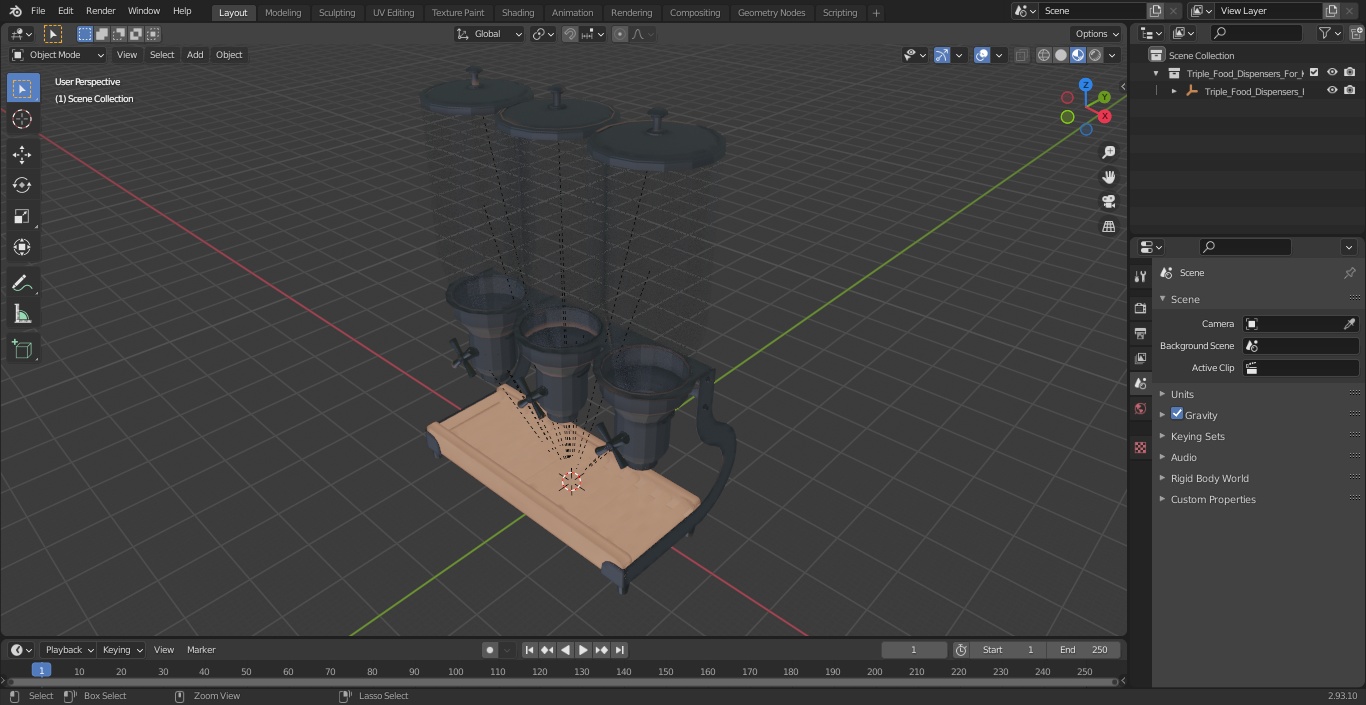This screenshot has height=705, width=1366.
Task: Choose the Add Cube tool
Action: pos(23,349)
